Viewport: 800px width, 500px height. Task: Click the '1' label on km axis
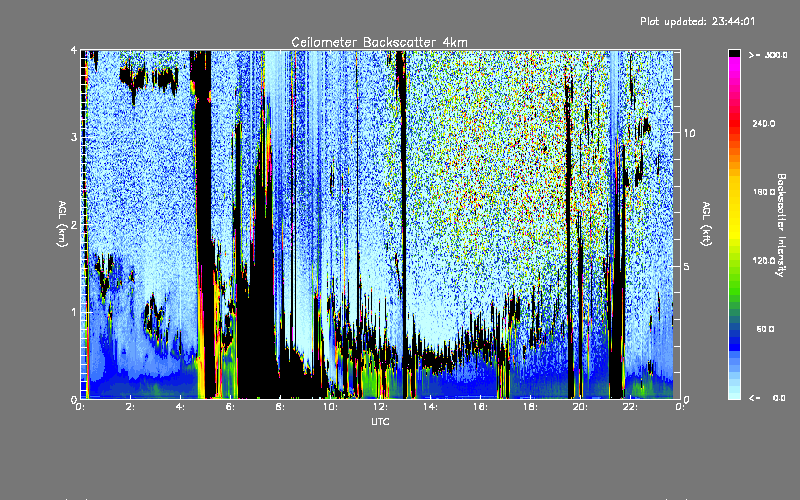[74, 312]
